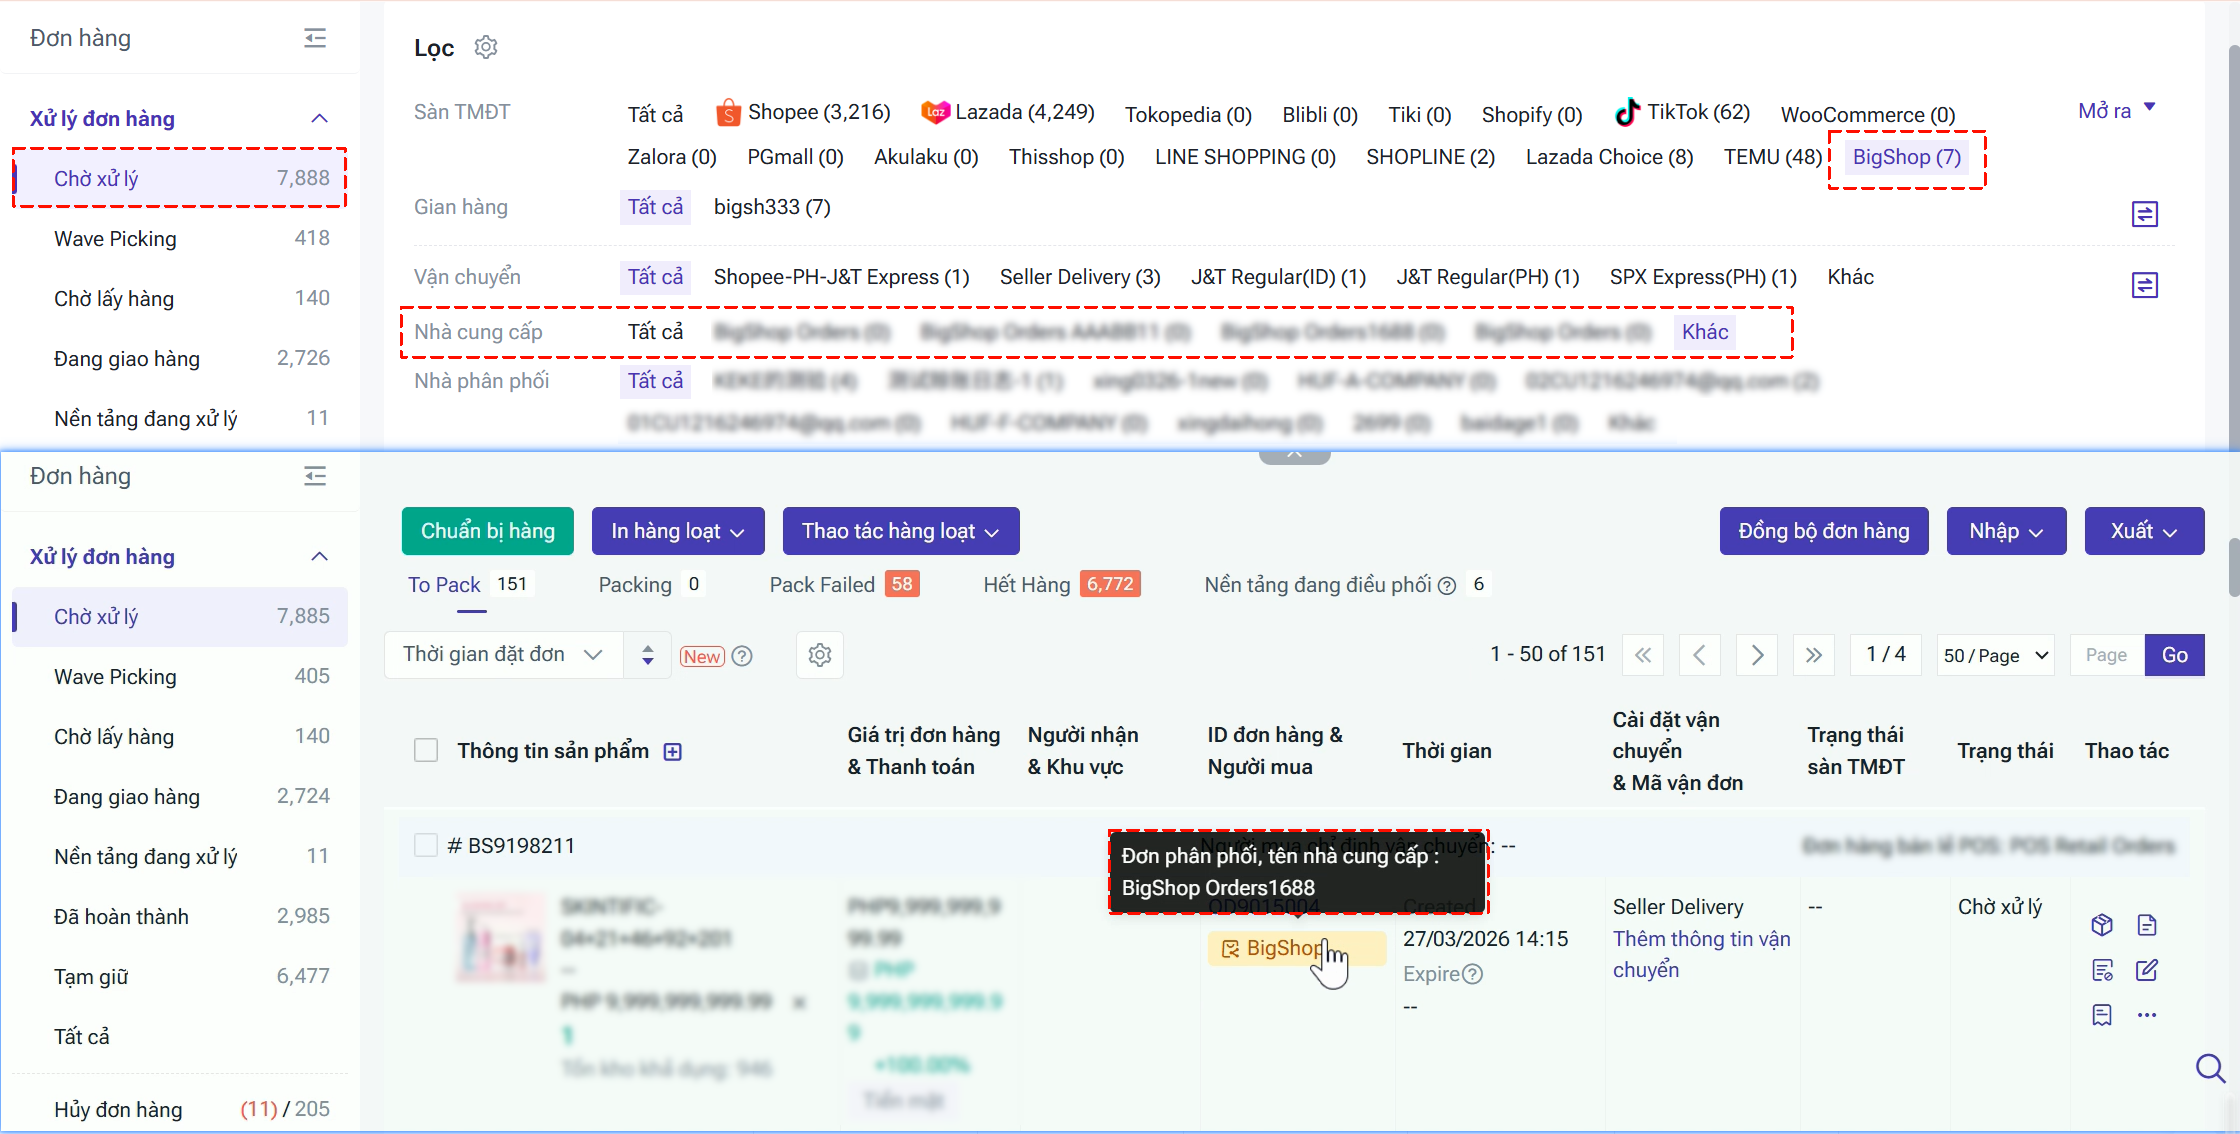Open filter settings gear beside Lọc

point(486,47)
